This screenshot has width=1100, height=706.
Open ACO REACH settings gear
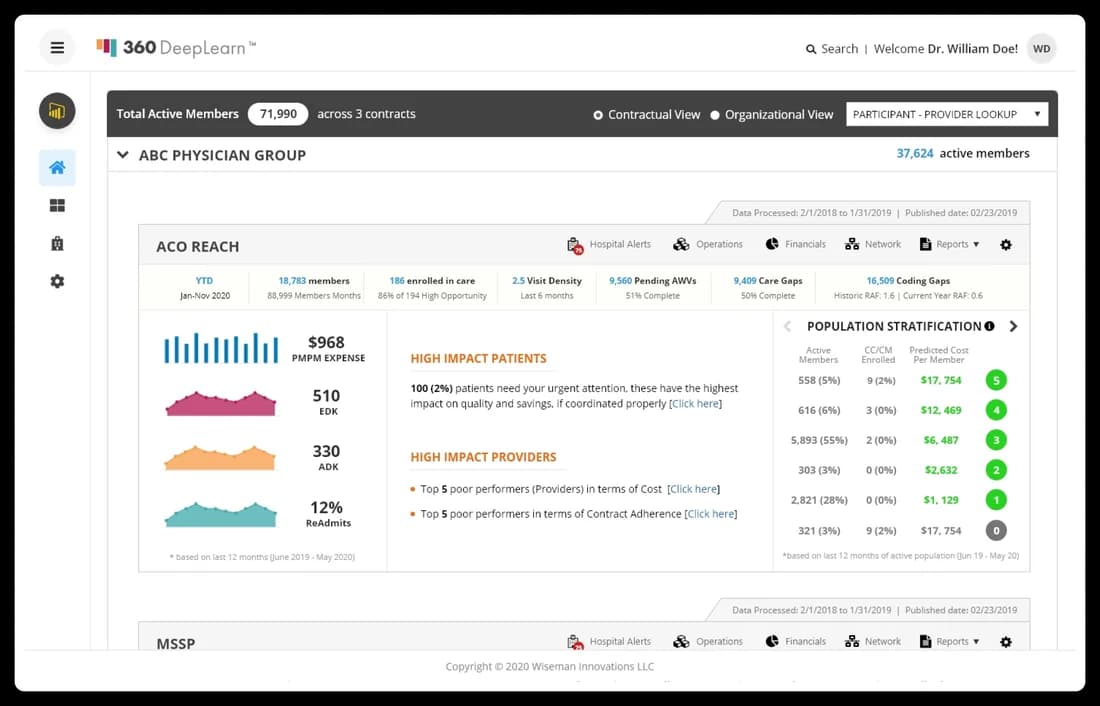pos(1006,245)
